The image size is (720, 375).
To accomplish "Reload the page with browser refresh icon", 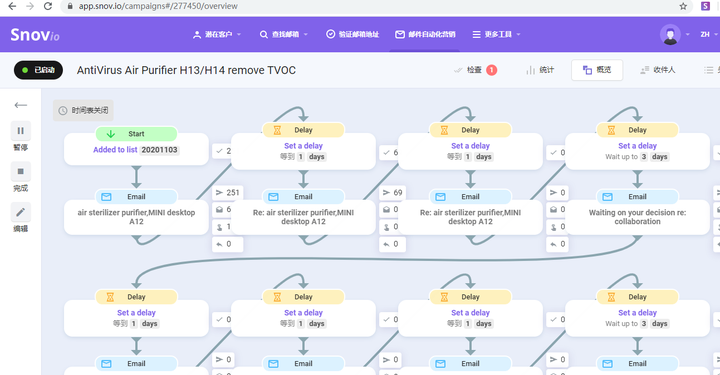I will (x=48, y=6).
